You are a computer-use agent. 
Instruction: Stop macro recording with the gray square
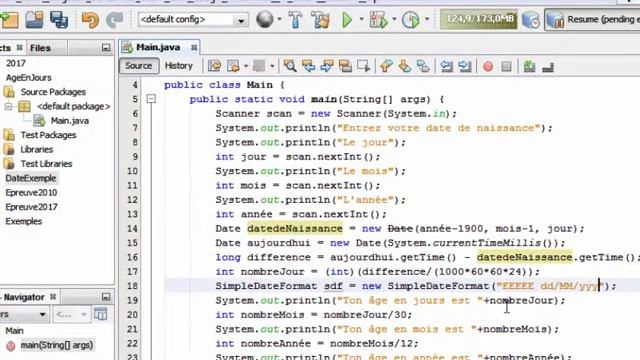click(506, 66)
